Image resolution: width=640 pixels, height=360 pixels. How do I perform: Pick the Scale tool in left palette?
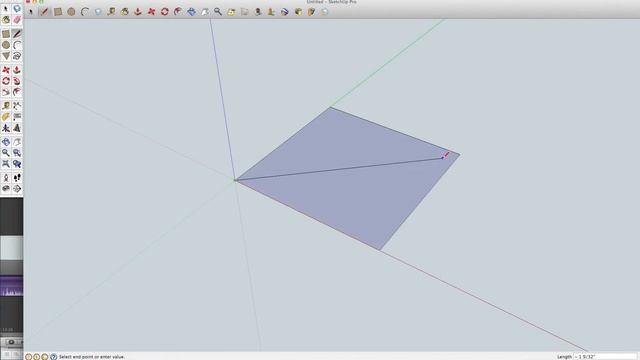click(6, 92)
